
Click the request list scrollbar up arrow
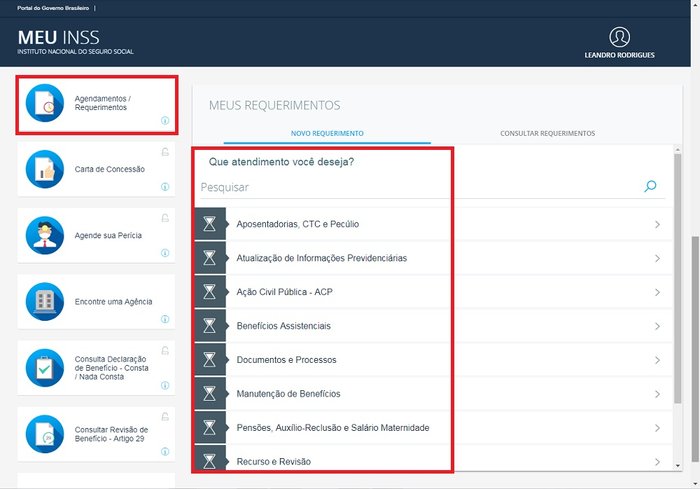coord(678,150)
